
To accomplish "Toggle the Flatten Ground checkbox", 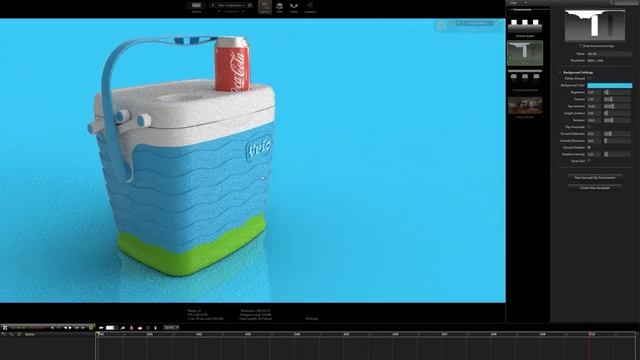I will pyautogui.click(x=589, y=78).
